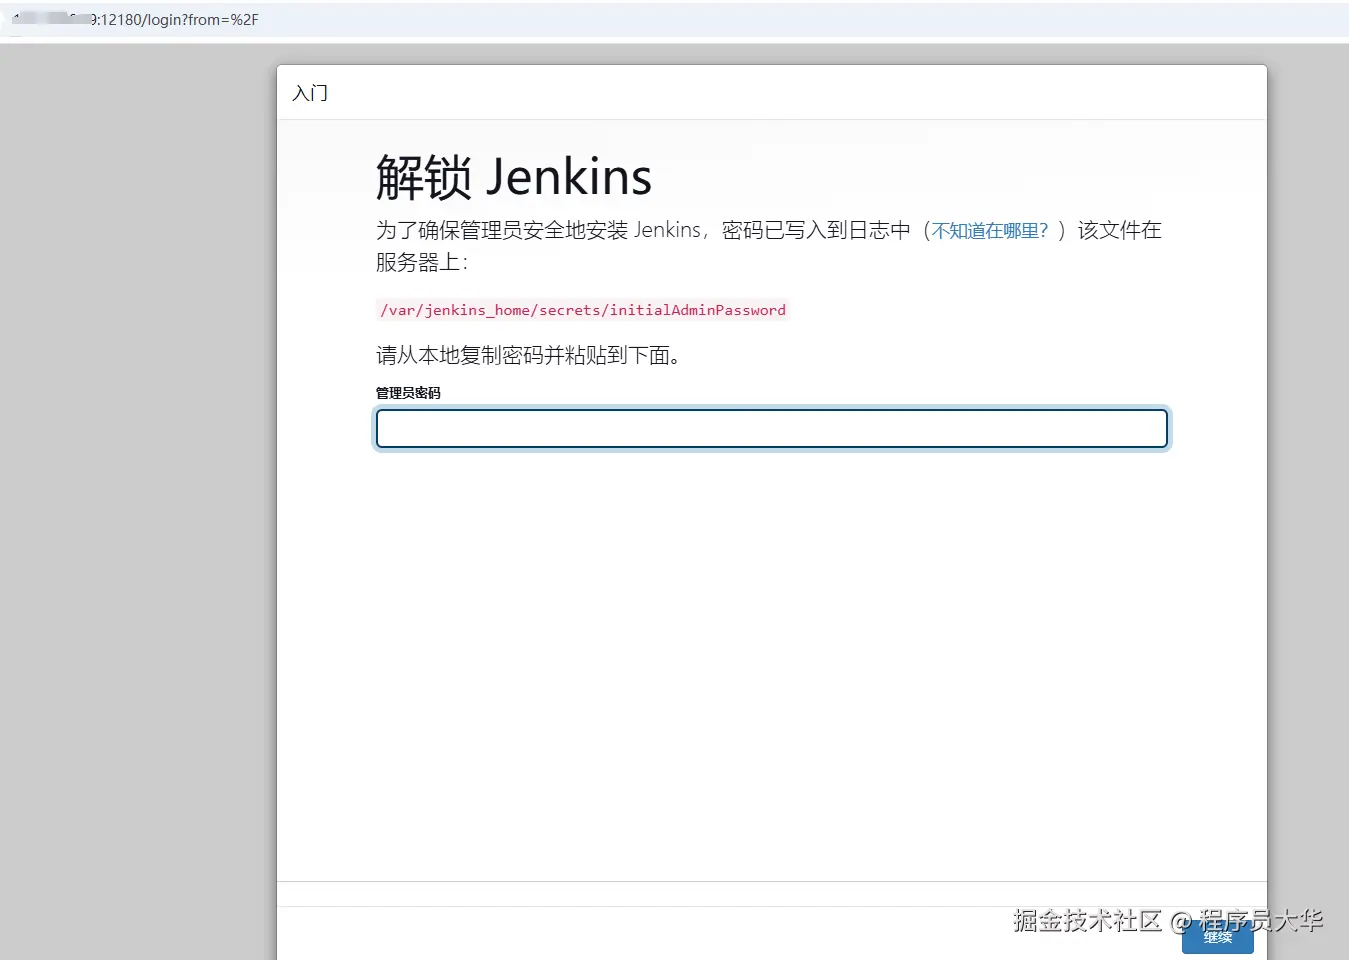Click the '管理员密码' field label
Image resolution: width=1349 pixels, height=960 pixels.
[408, 393]
